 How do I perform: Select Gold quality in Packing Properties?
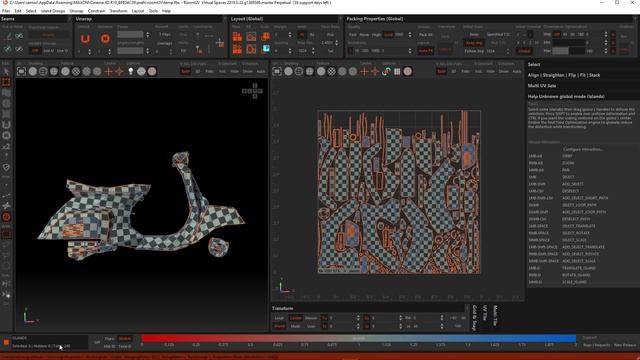tap(388, 35)
